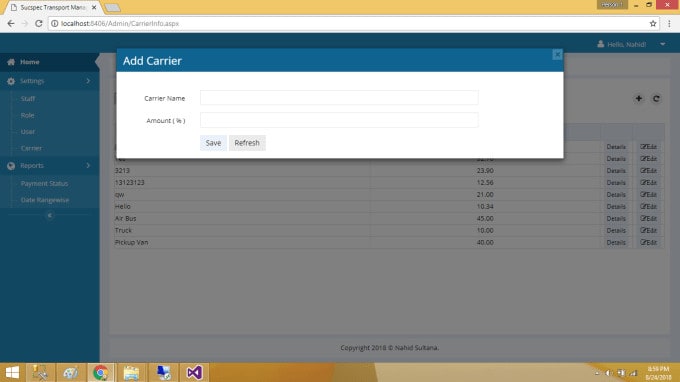Open Visual Studio from the taskbar
Image resolution: width=680 pixels, height=382 pixels.
click(194, 372)
